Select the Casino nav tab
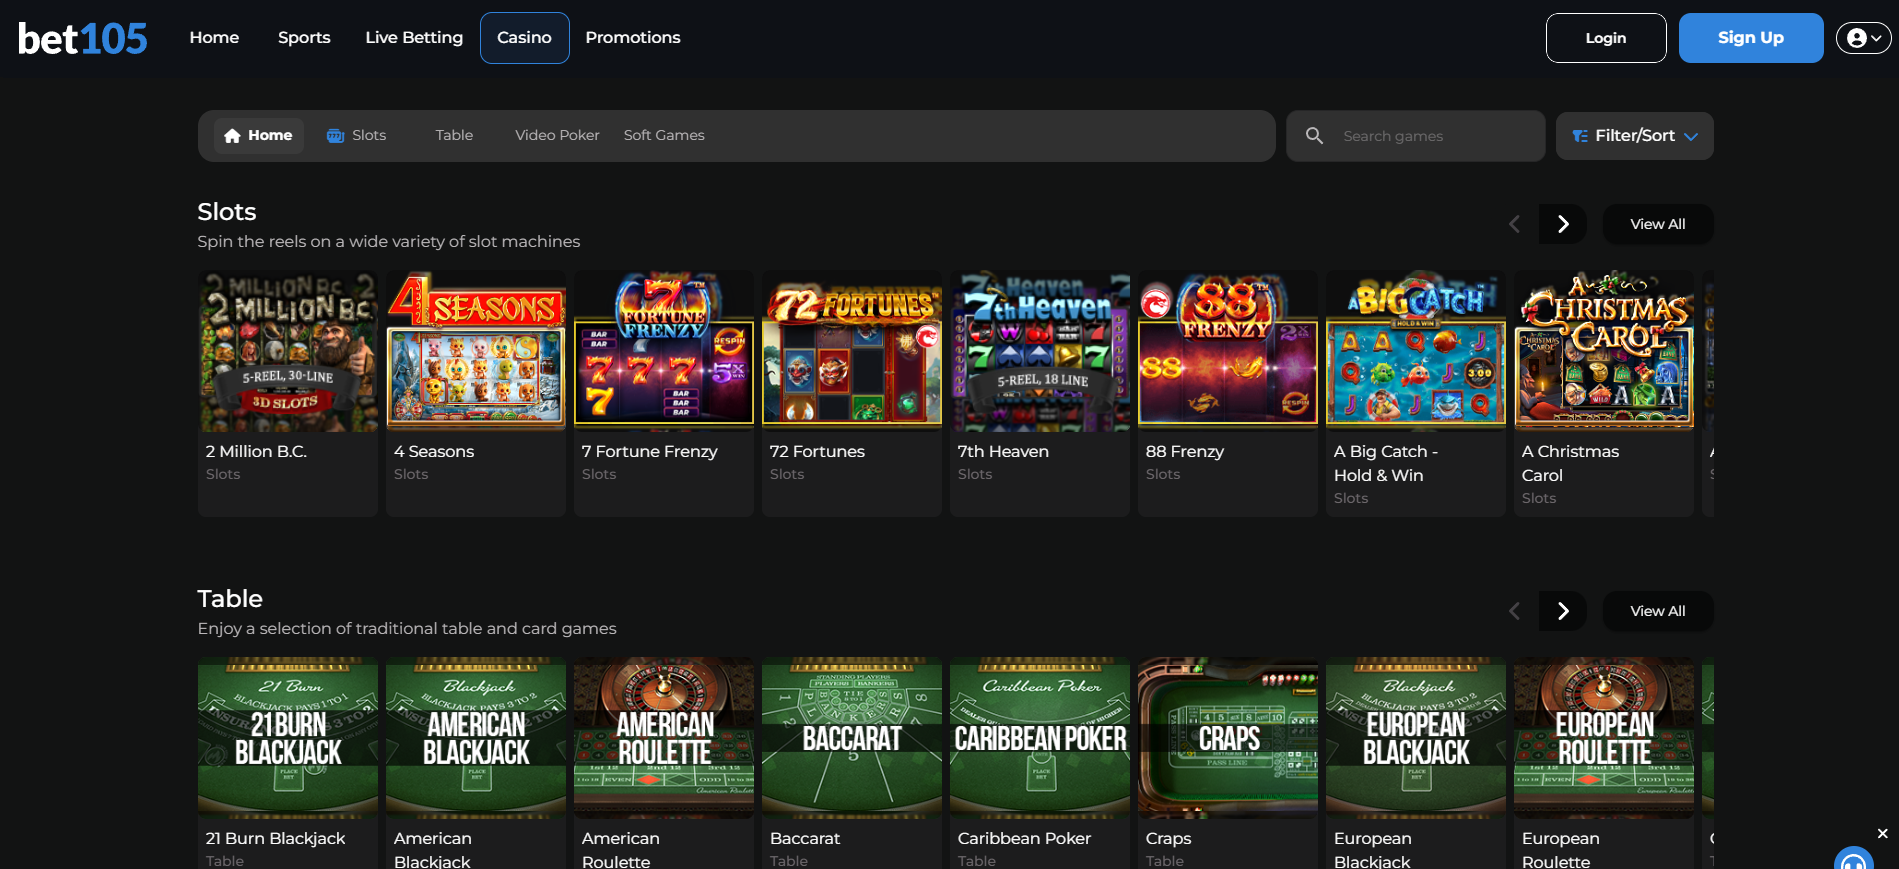Image resolution: width=1899 pixels, height=869 pixels. 525,38
